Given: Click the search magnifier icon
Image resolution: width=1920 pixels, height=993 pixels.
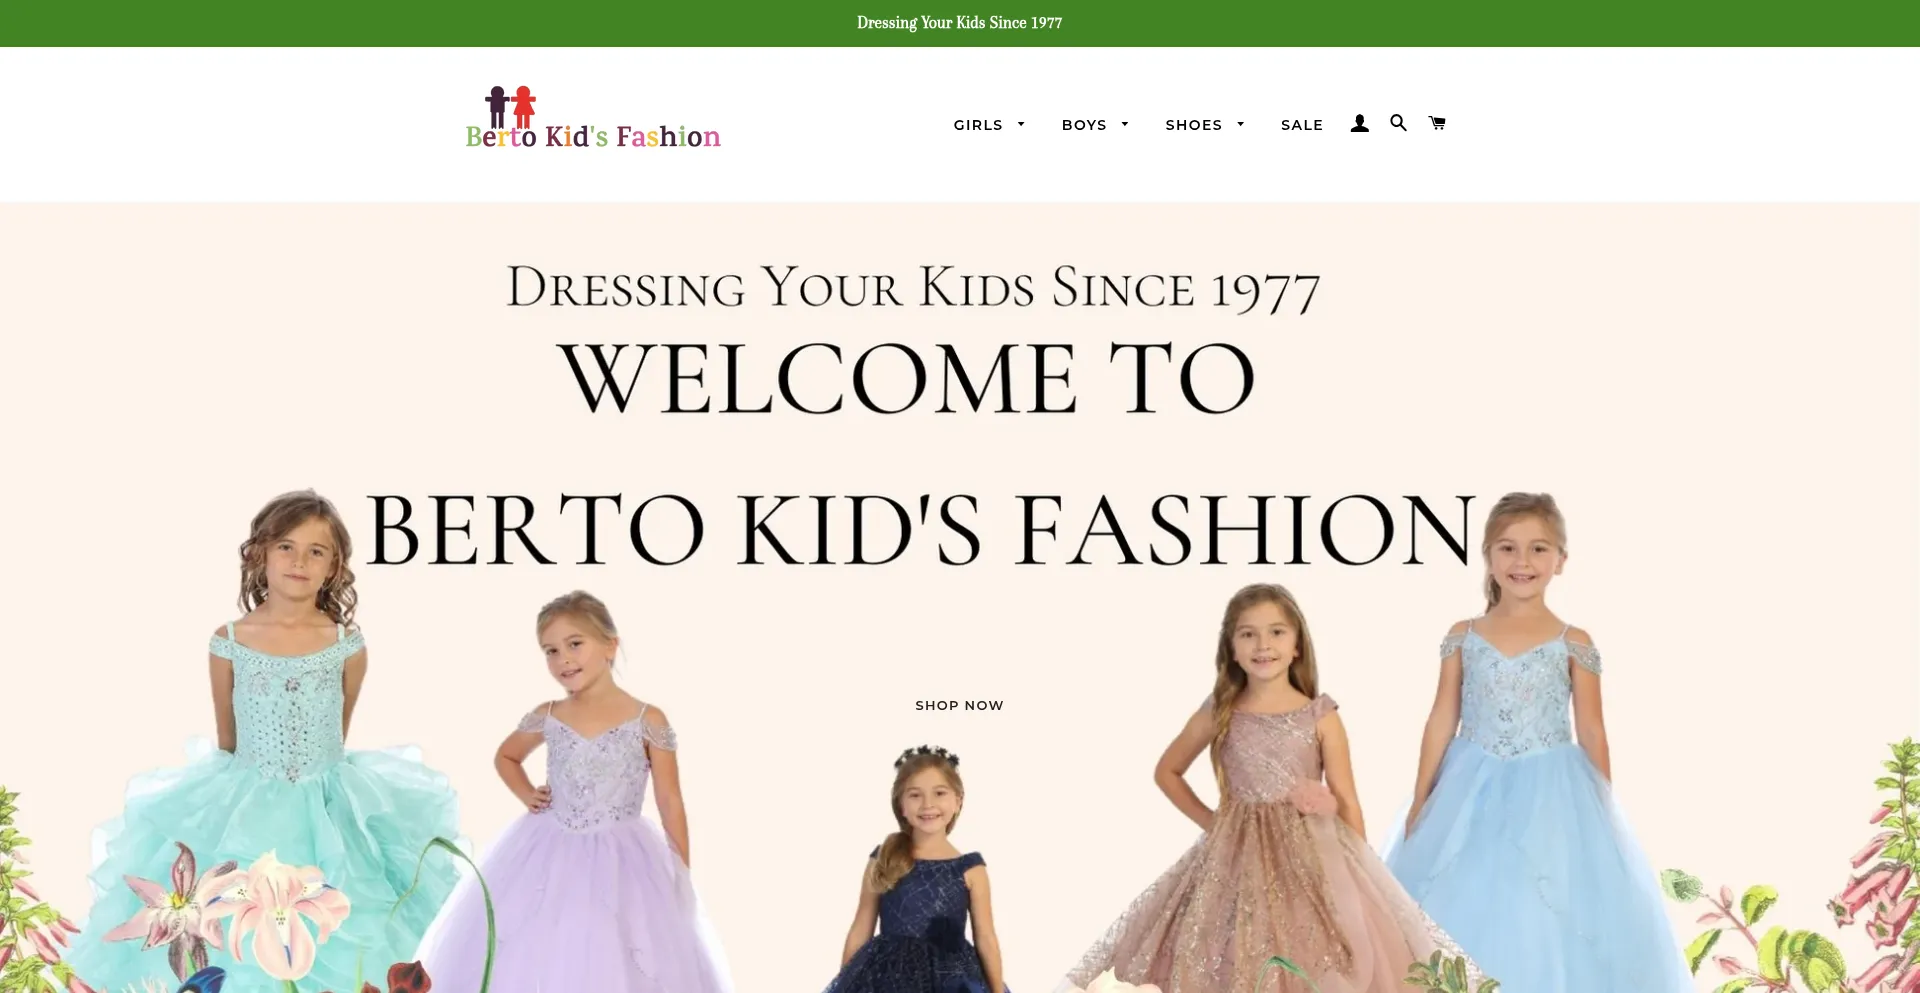Looking at the screenshot, I should (1398, 123).
